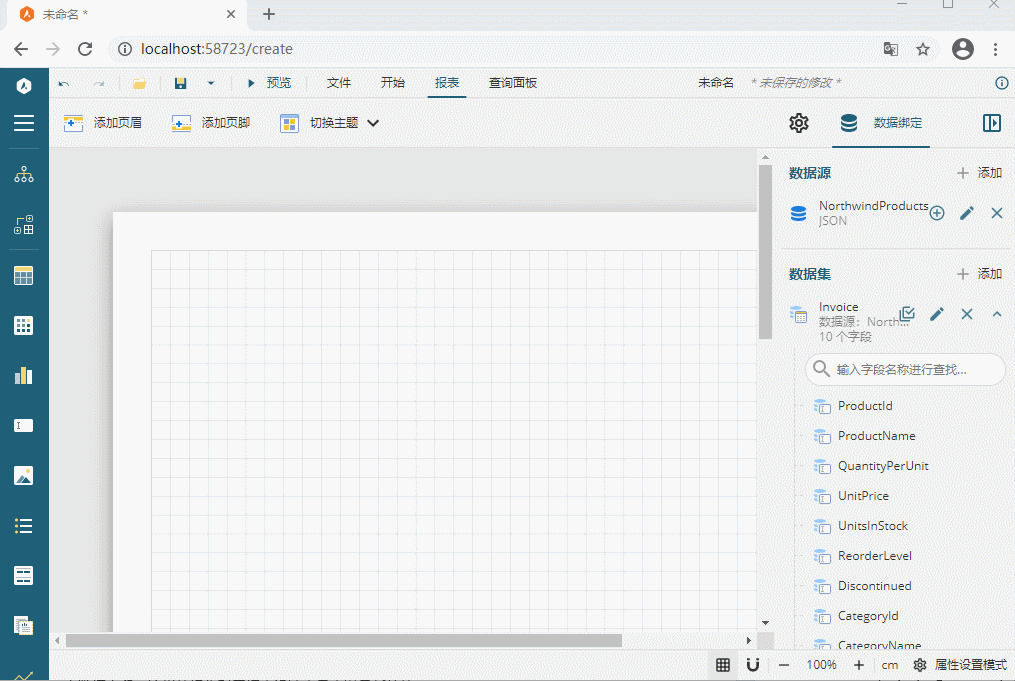Open a new browser tab
Viewport: 1015px width, 681px height.
pyautogui.click(x=269, y=14)
